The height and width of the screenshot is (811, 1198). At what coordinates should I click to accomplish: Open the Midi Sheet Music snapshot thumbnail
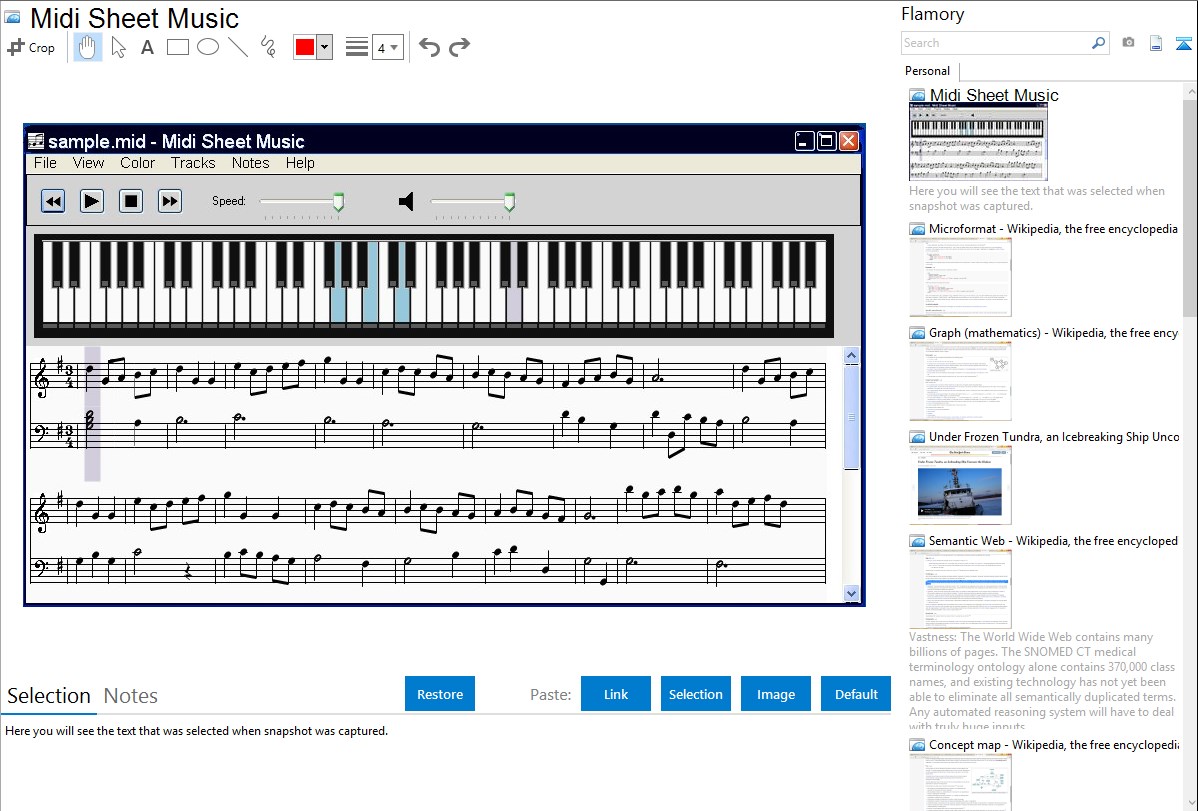tap(978, 143)
